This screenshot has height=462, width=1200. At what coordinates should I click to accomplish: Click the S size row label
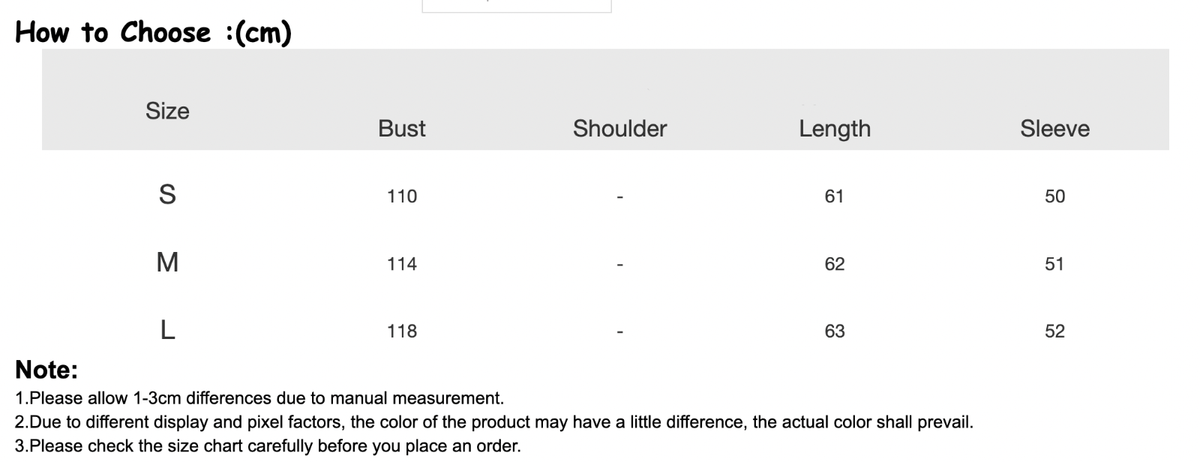[167, 196]
